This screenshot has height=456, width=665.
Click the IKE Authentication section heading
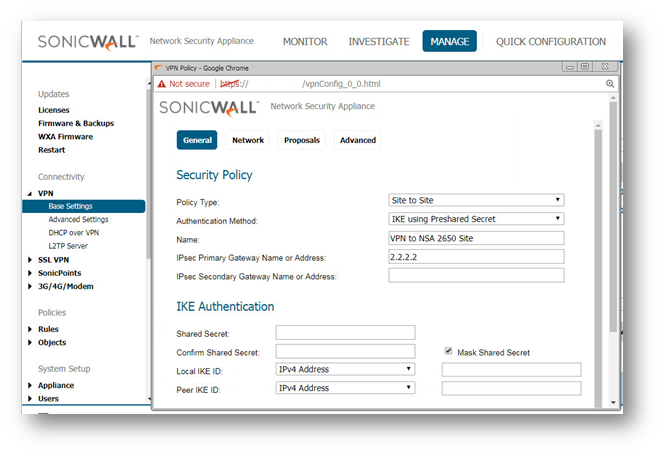click(x=225, y=306)
